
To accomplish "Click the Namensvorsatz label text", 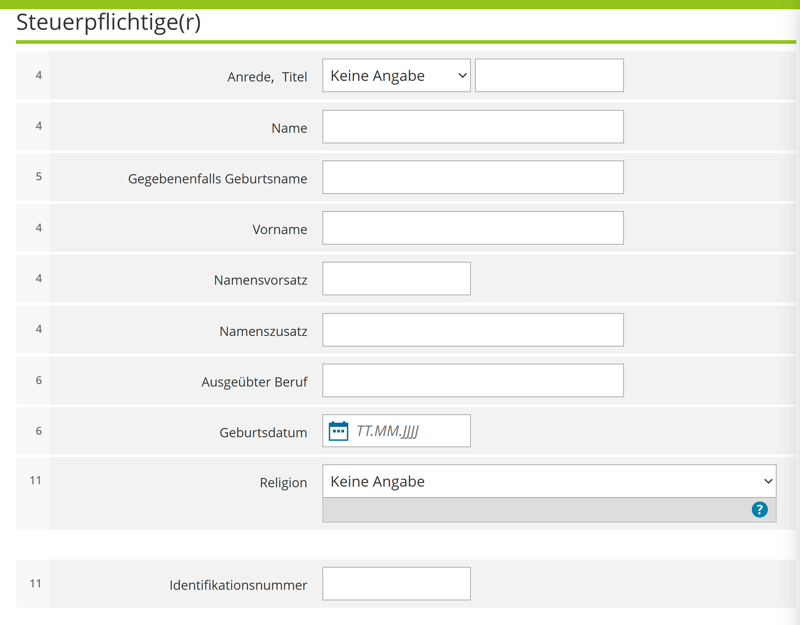I will coord(260,281).
